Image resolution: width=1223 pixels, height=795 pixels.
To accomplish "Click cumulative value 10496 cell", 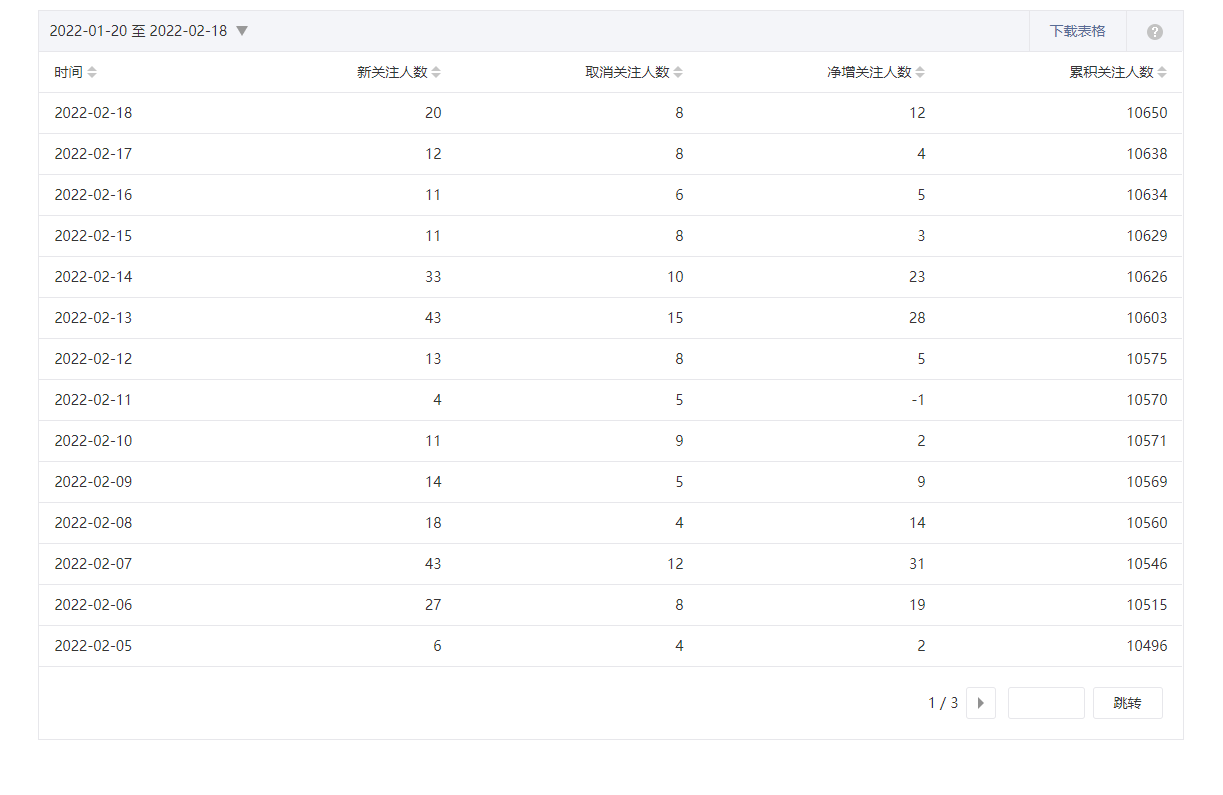I will tap(1146, 646).
